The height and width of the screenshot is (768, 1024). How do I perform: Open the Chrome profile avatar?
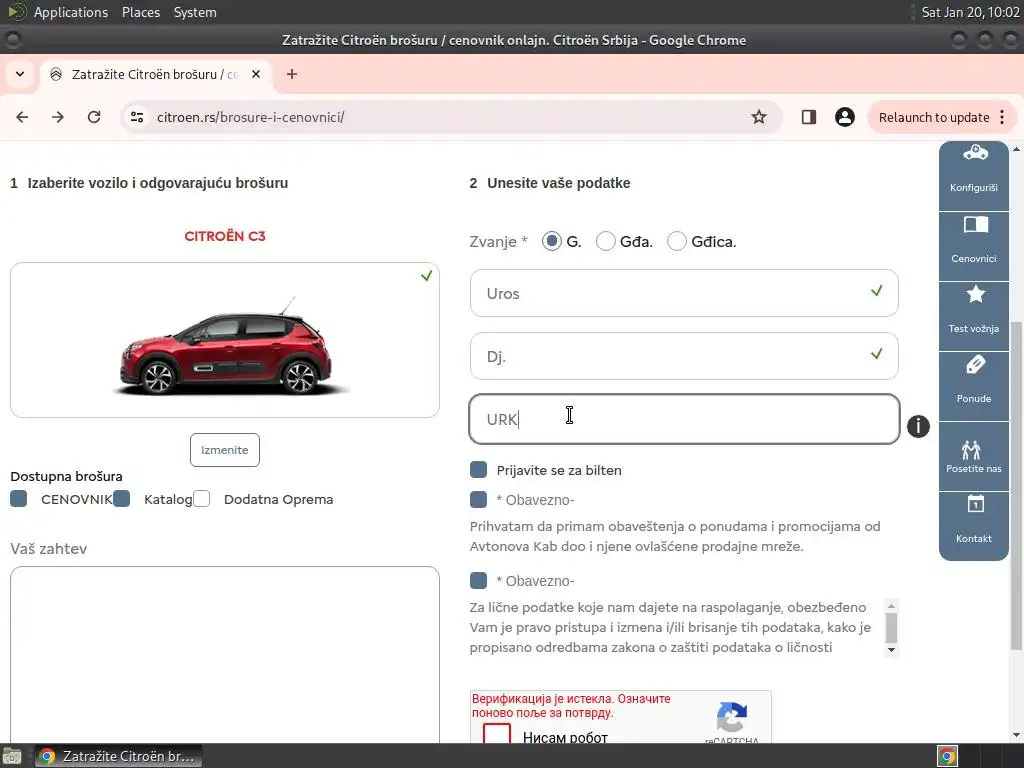click(844, 117)
